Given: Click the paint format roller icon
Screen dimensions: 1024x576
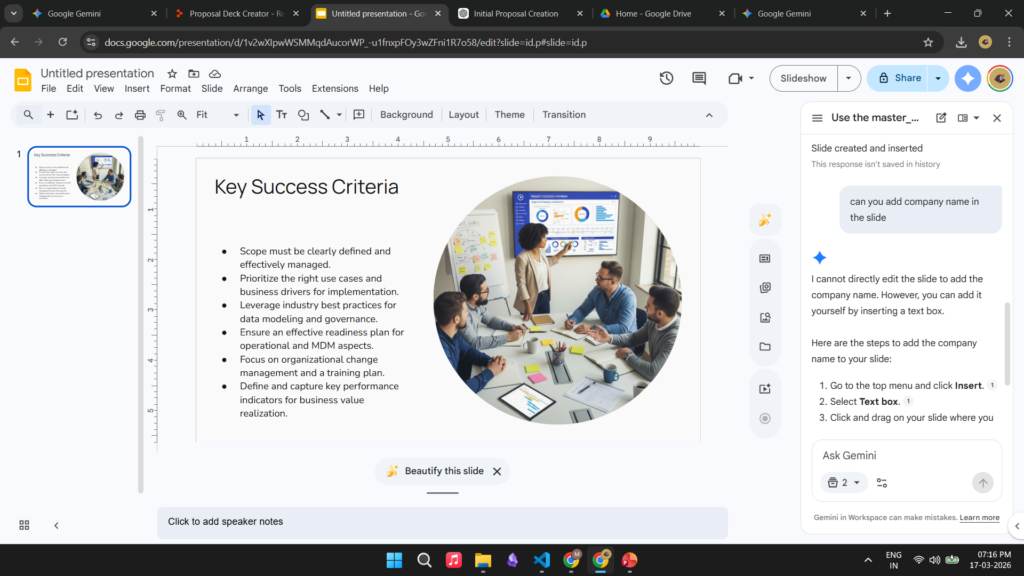Looking at the screenshot, I should click(x=161, y=115).
